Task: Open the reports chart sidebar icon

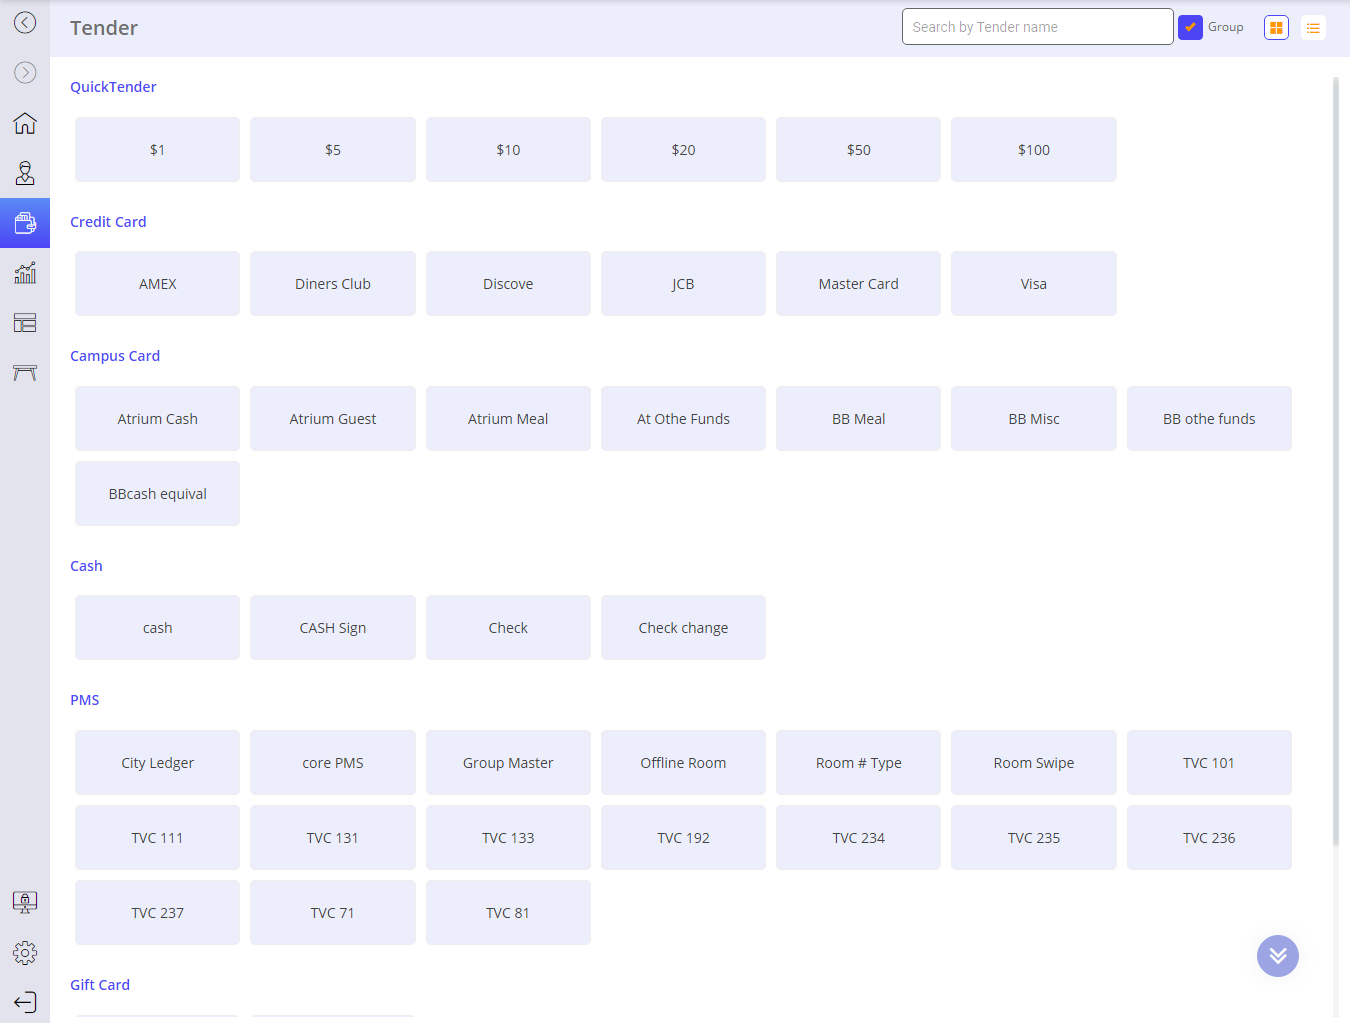Action: [25, 273]
